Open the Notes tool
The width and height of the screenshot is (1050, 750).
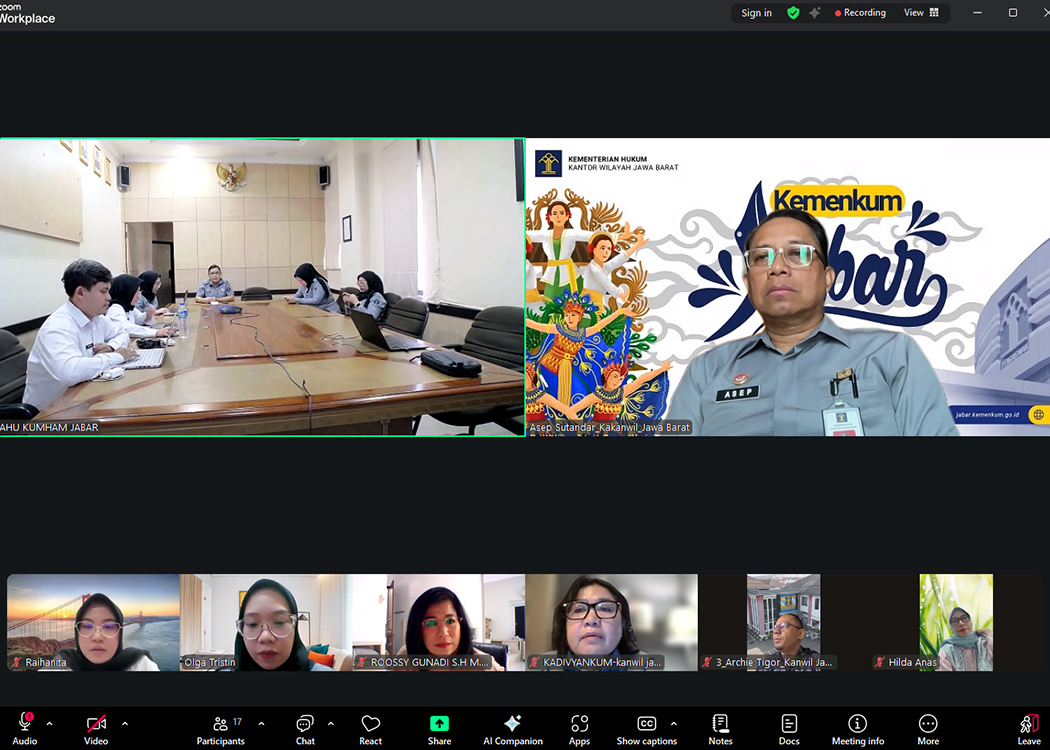point(720,728)
